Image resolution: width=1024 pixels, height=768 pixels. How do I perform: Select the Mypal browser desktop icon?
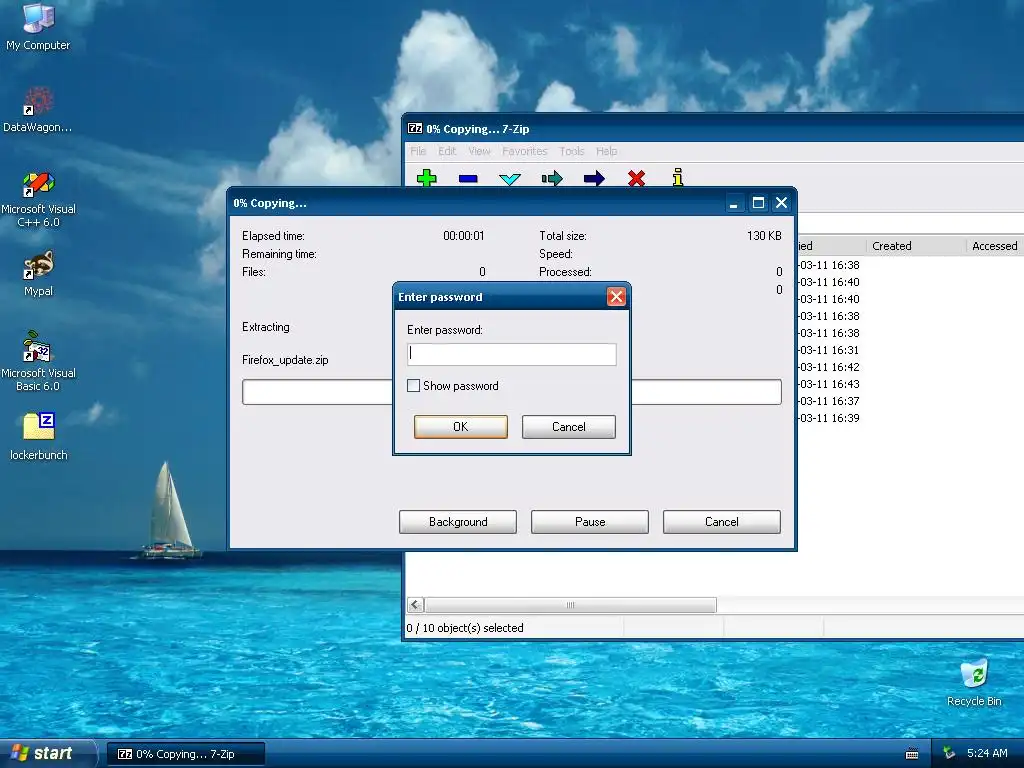38,274
